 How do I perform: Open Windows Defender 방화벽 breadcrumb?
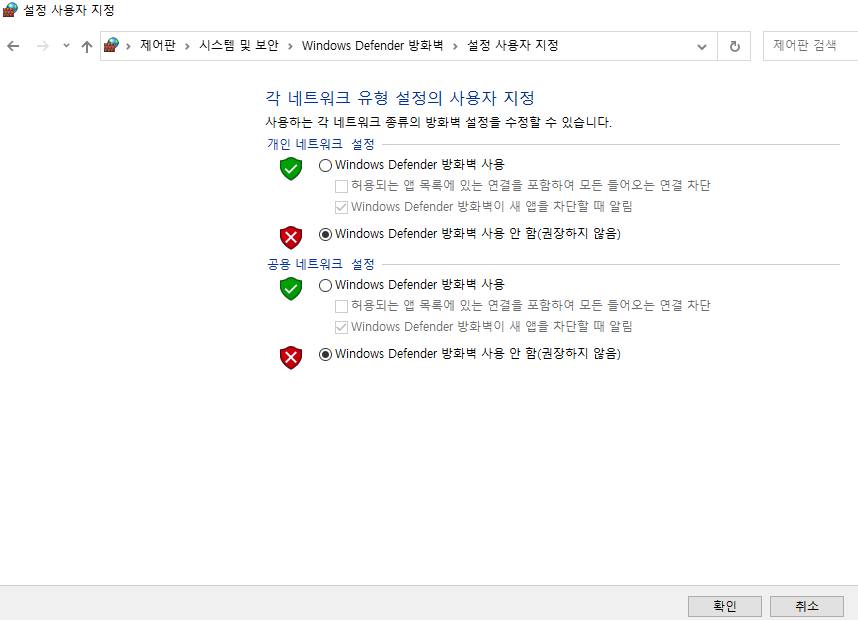click(x=372, y=45)
